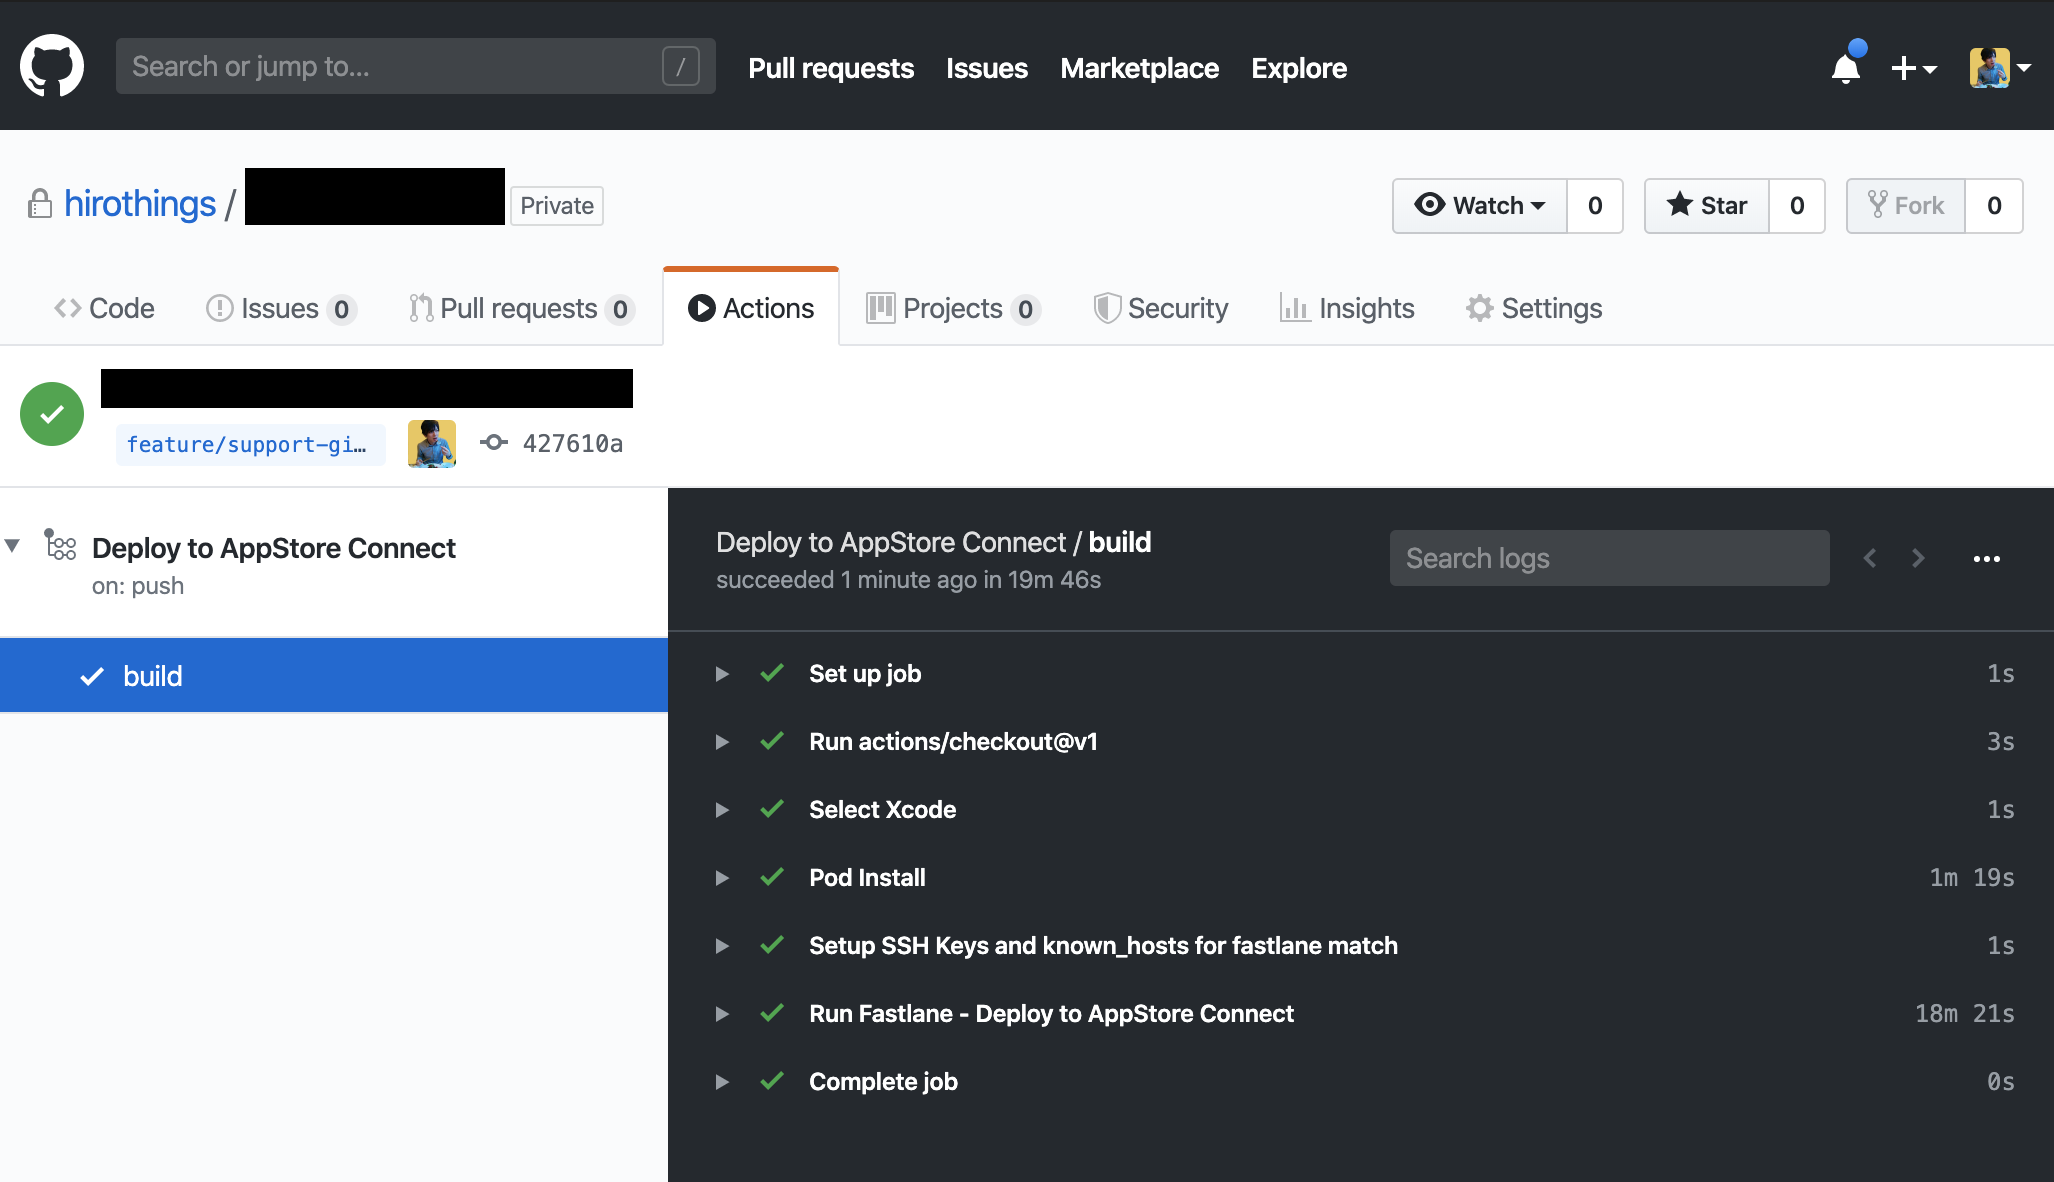Click the succeeded 1 minute ago status text
This screenshot has height=1182, width=2054.
click(x=908, y=580)
